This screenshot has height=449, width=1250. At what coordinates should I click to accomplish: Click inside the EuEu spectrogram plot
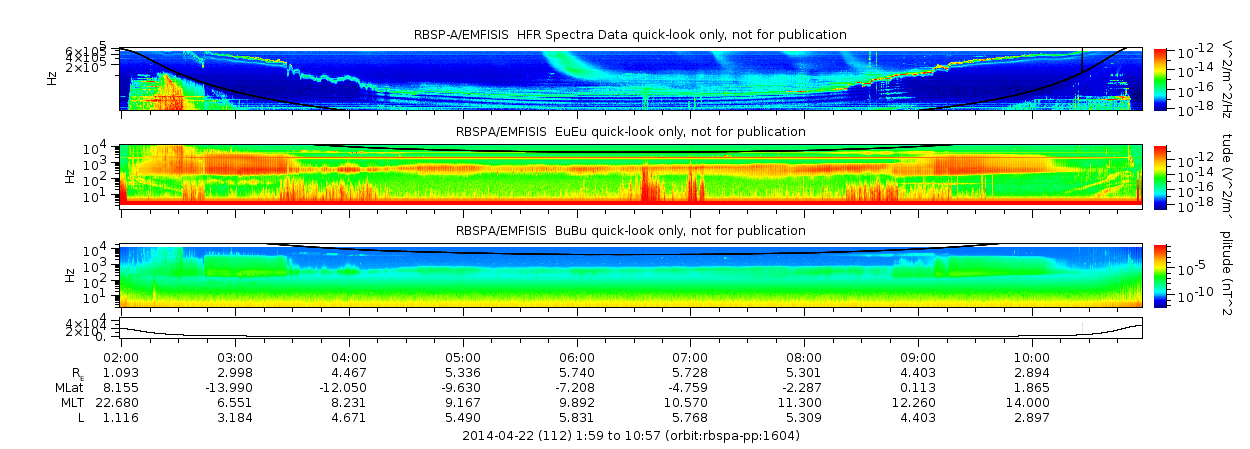pos(631,176)
